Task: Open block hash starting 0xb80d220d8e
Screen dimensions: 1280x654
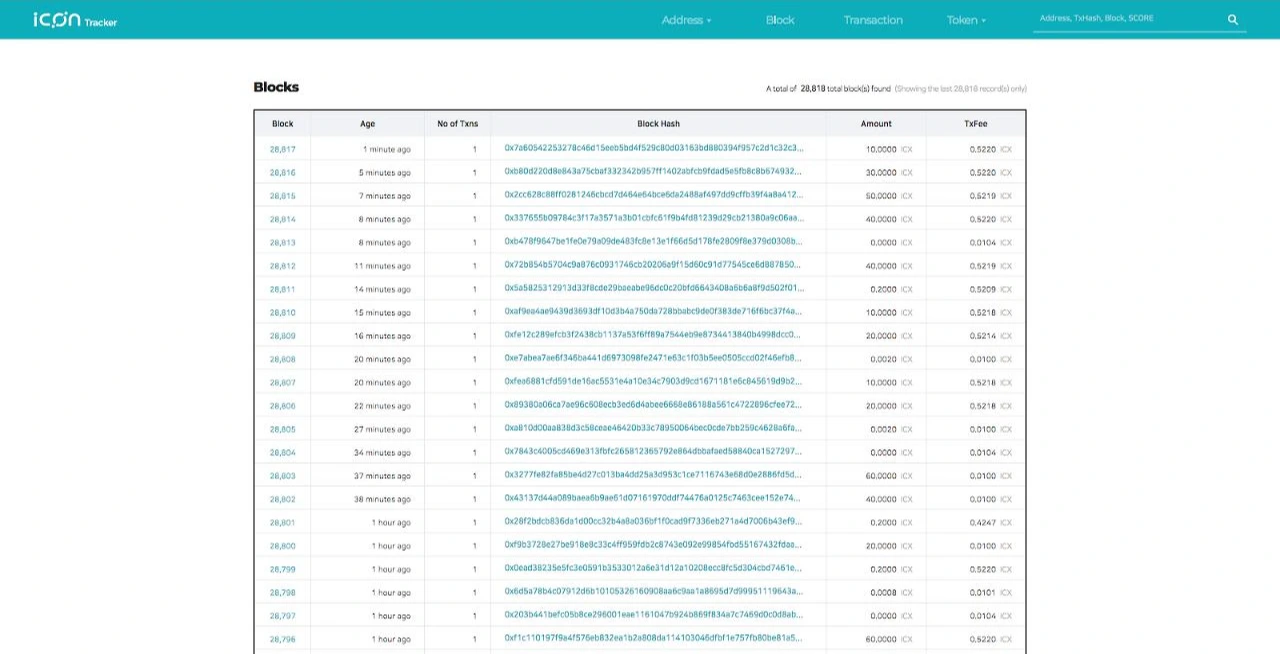Action: pyautogui.click(x=653, y=171)
